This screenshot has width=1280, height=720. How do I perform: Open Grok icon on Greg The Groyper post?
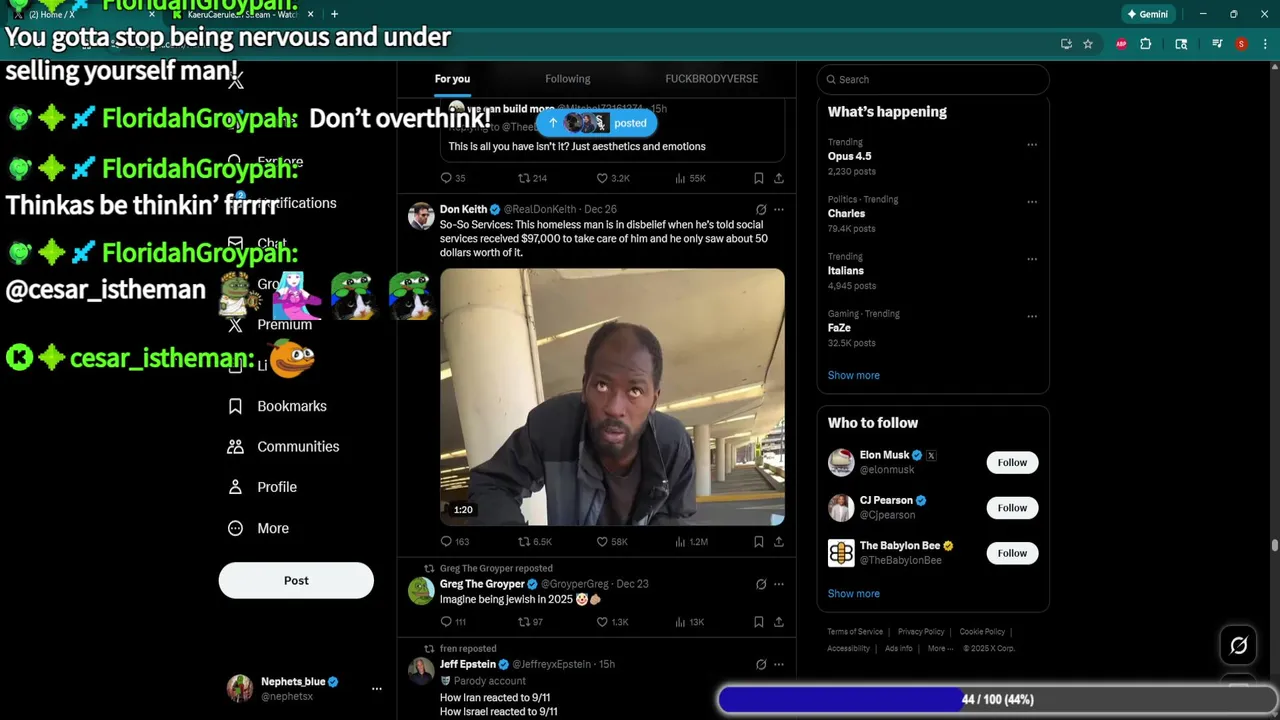coord(761,584)
